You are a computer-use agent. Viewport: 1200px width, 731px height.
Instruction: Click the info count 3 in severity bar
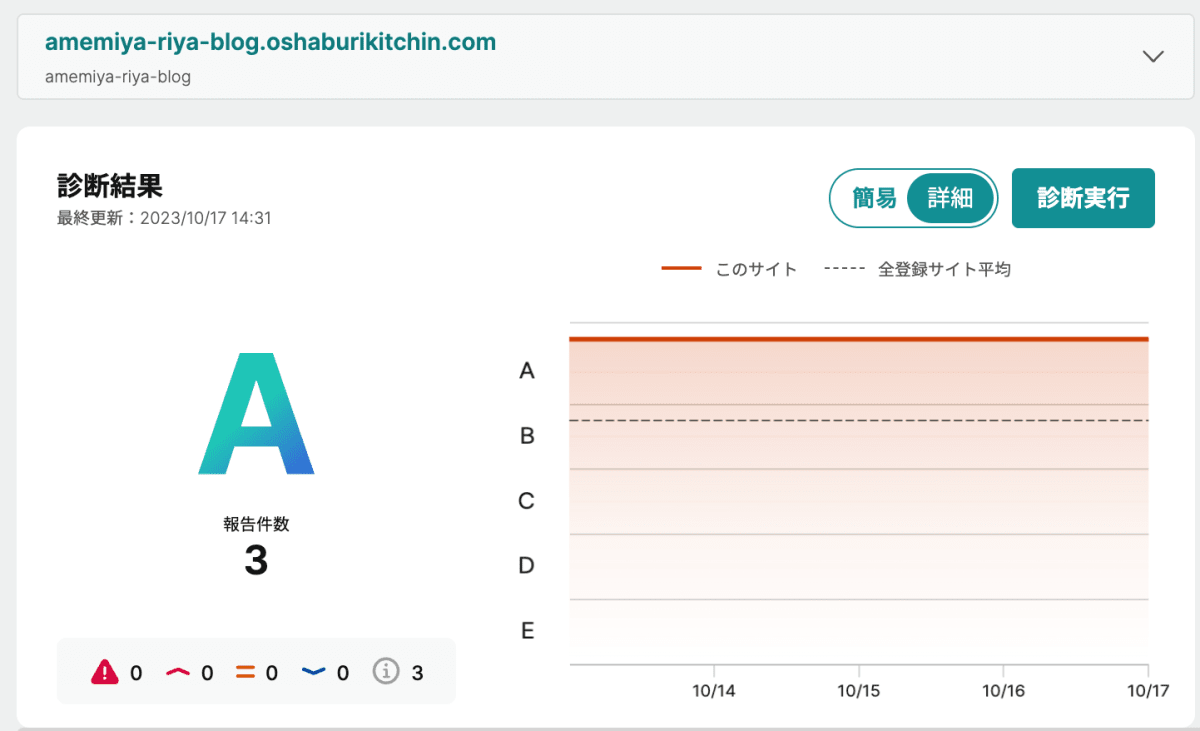tap(417, 673)
